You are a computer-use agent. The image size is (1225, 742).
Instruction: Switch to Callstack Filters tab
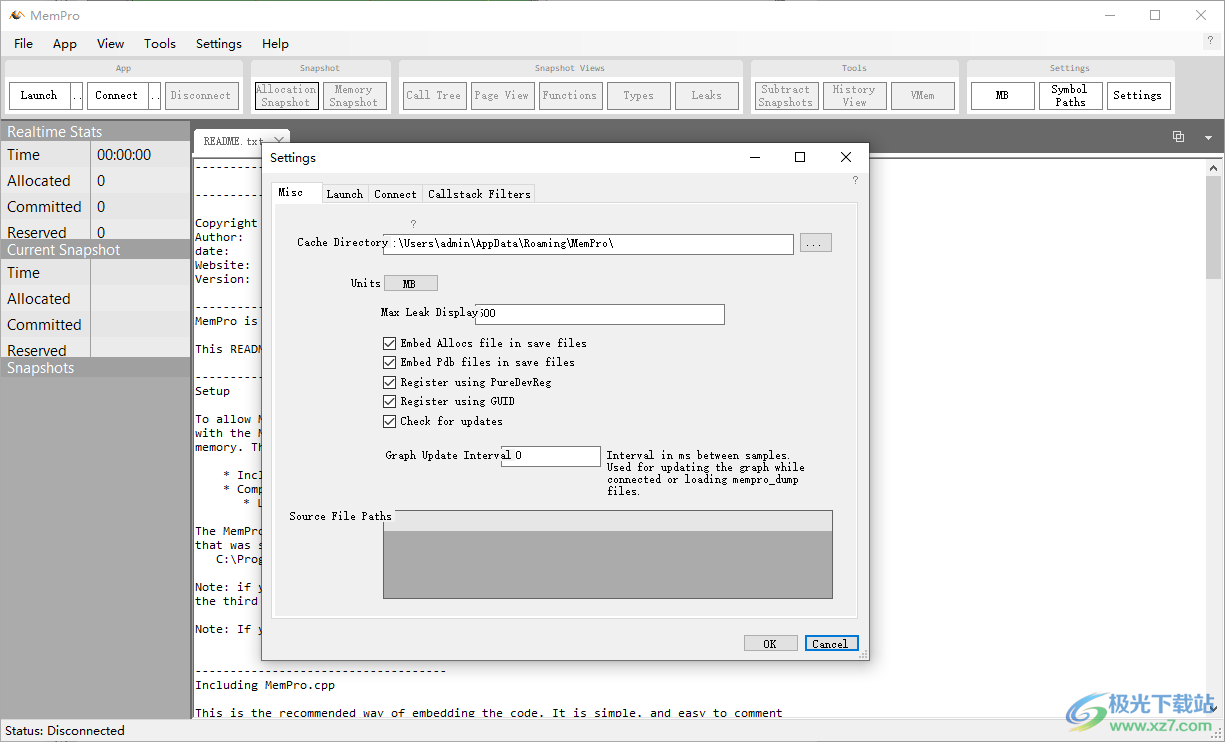pyautogui.click(x=479, y=194)
